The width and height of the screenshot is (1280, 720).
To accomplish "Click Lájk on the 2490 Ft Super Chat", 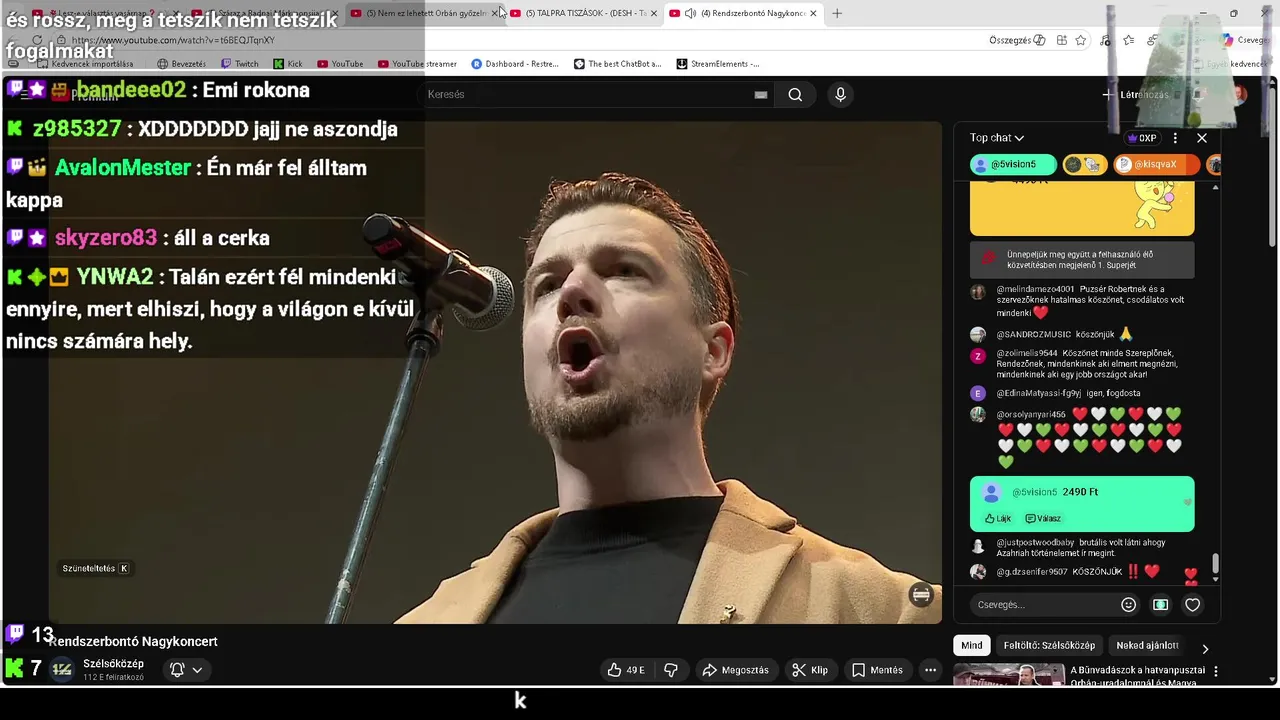I will [998, 519].
